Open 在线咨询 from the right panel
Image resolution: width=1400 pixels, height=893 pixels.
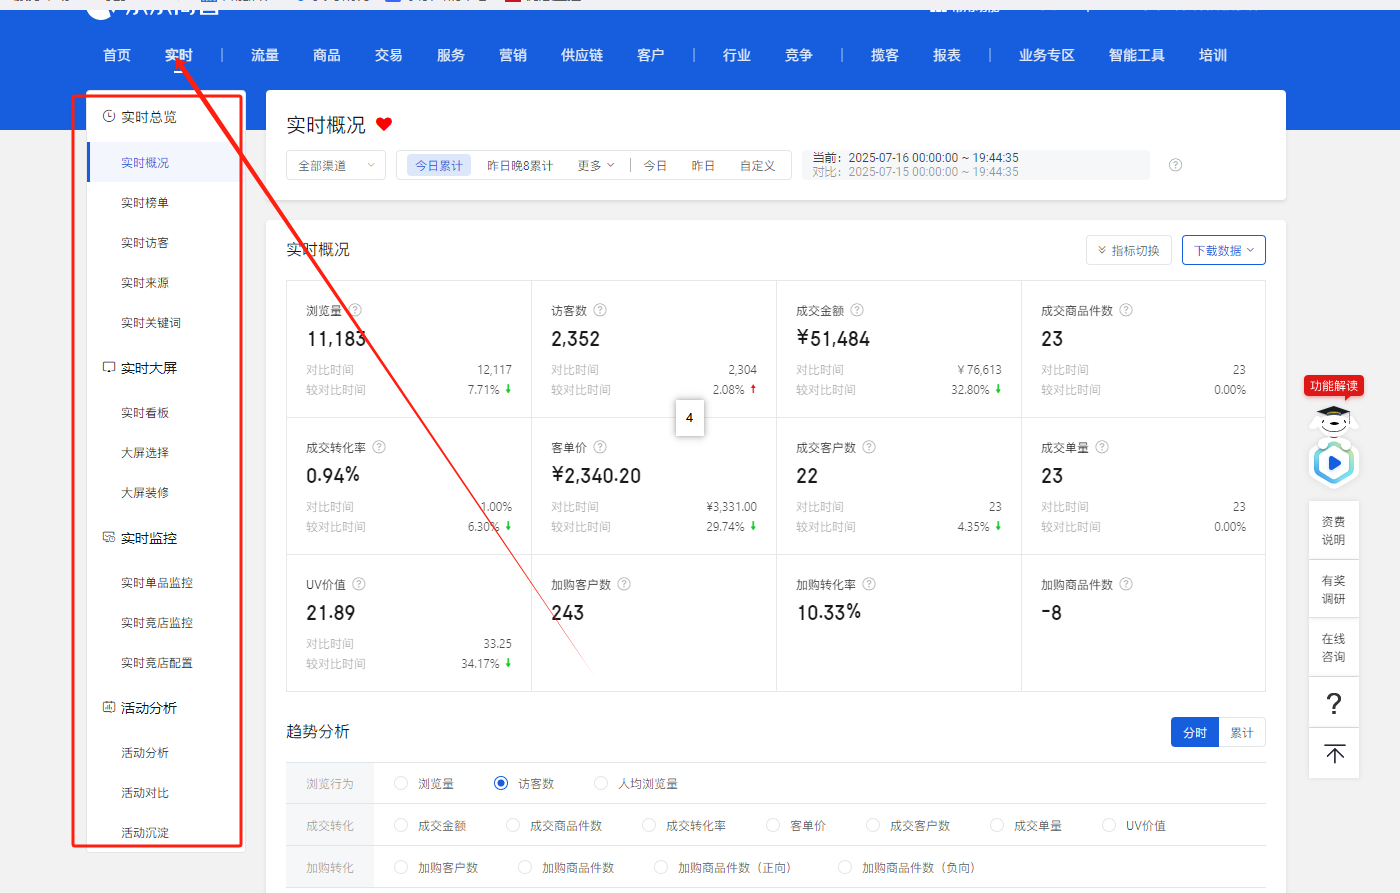(x=1333, y=648)
